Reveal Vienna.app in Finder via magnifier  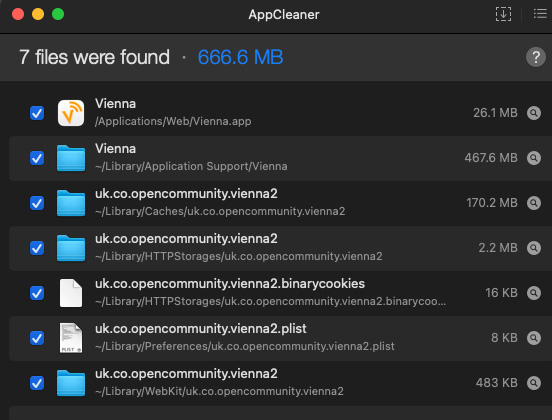tap(534, 113)
